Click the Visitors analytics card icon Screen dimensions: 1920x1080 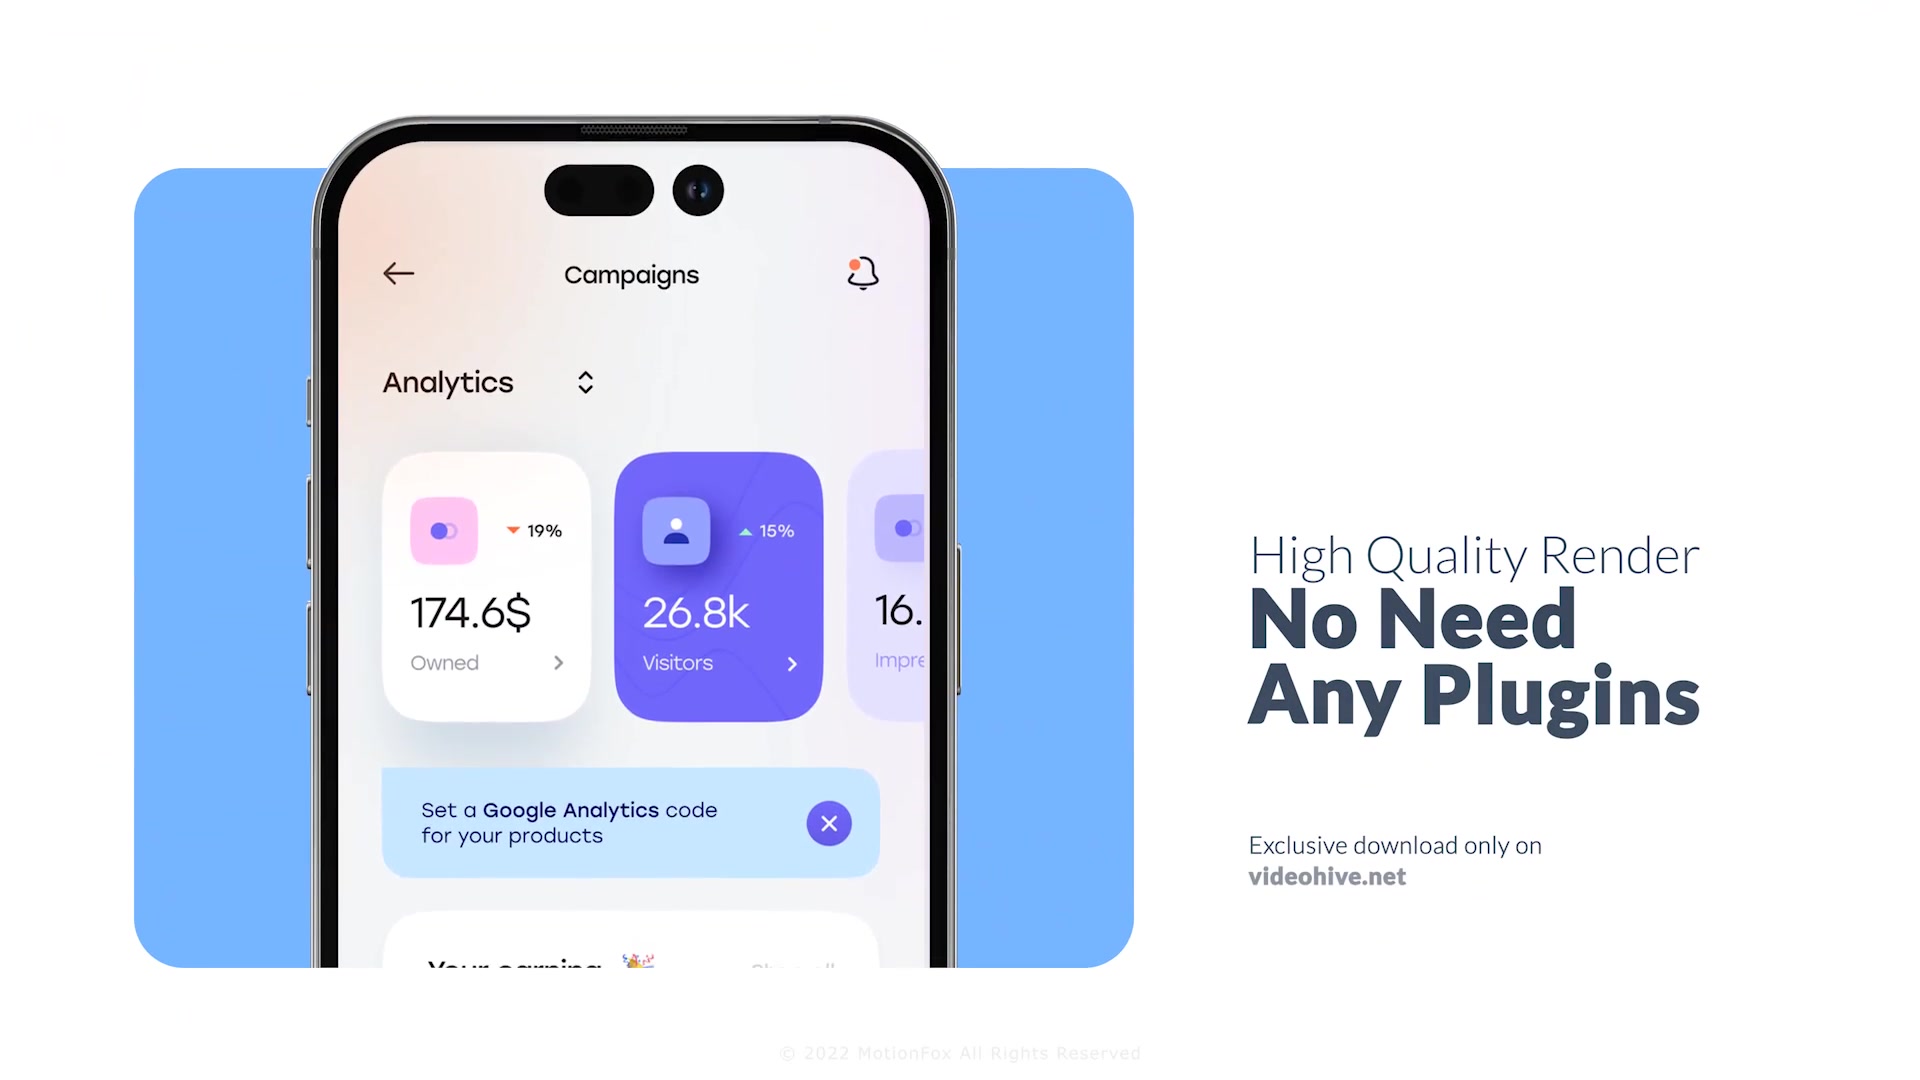675,529
